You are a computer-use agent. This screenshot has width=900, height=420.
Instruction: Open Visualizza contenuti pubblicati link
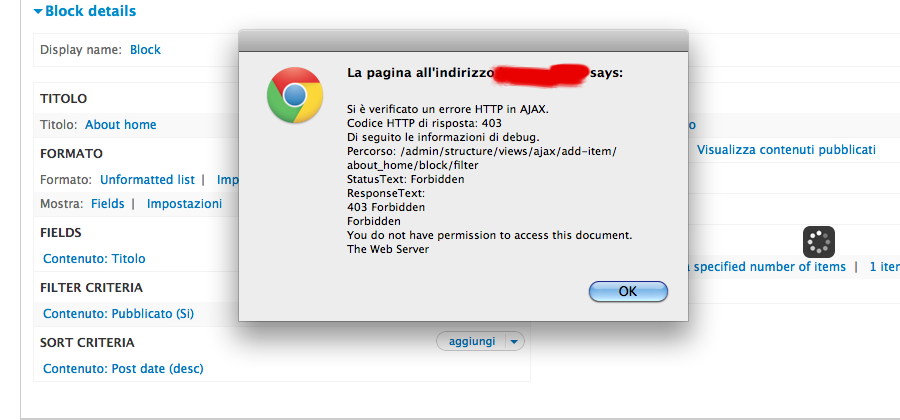(x=786, y=150)
